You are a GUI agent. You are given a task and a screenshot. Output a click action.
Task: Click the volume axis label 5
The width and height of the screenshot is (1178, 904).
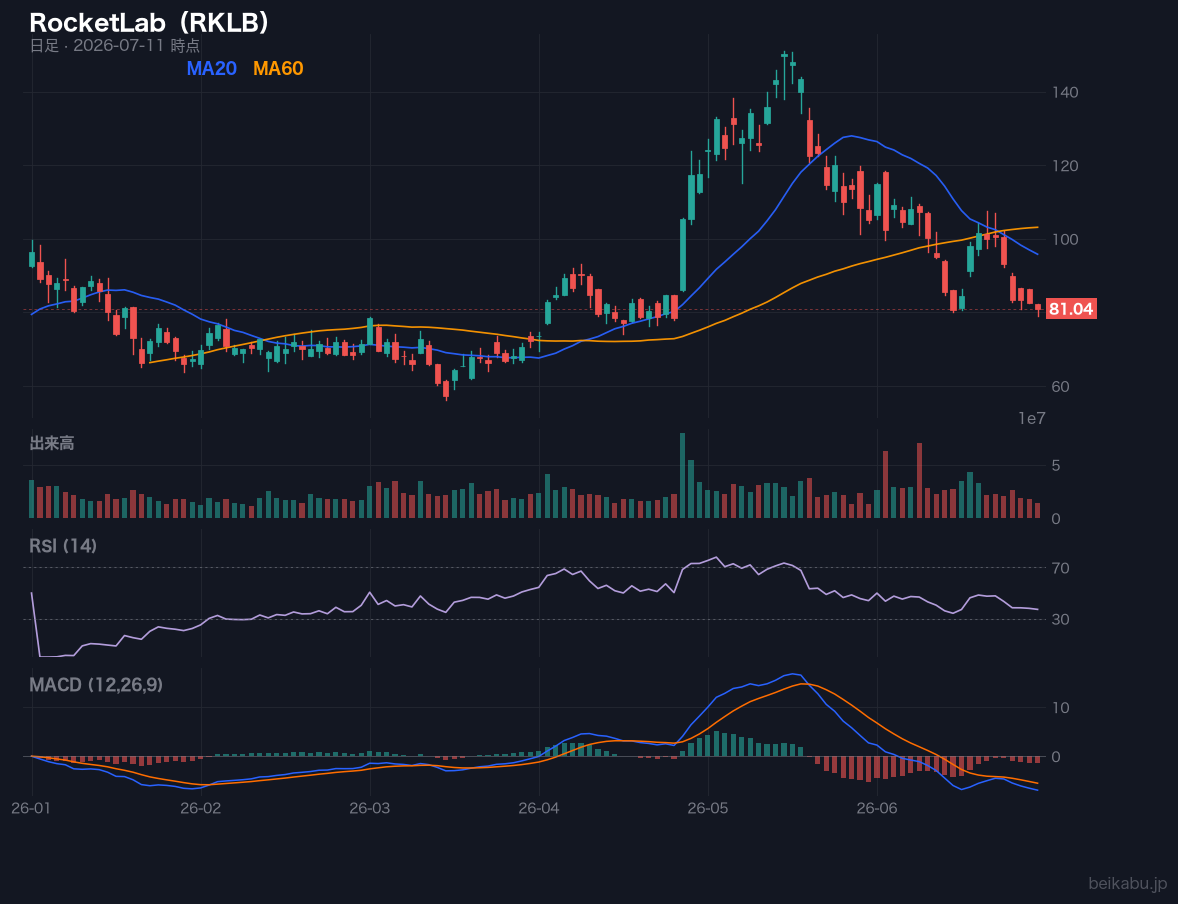1056,466
